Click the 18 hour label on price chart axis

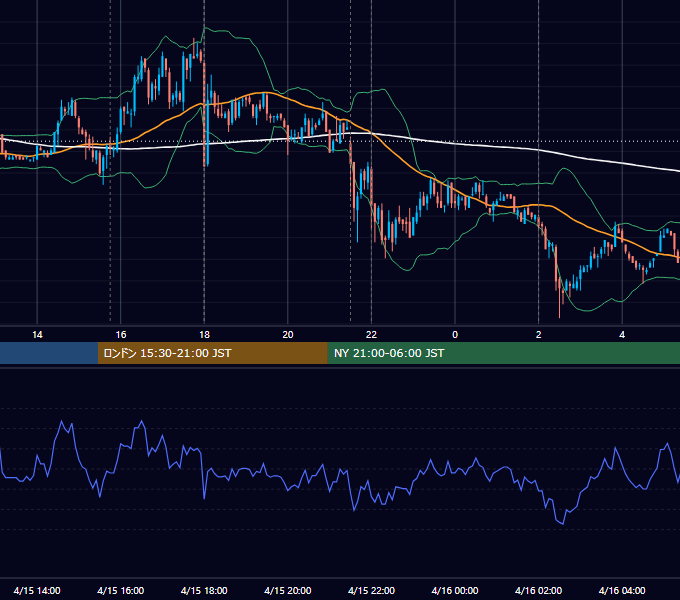pyautogui.click(x=204, y=335)
